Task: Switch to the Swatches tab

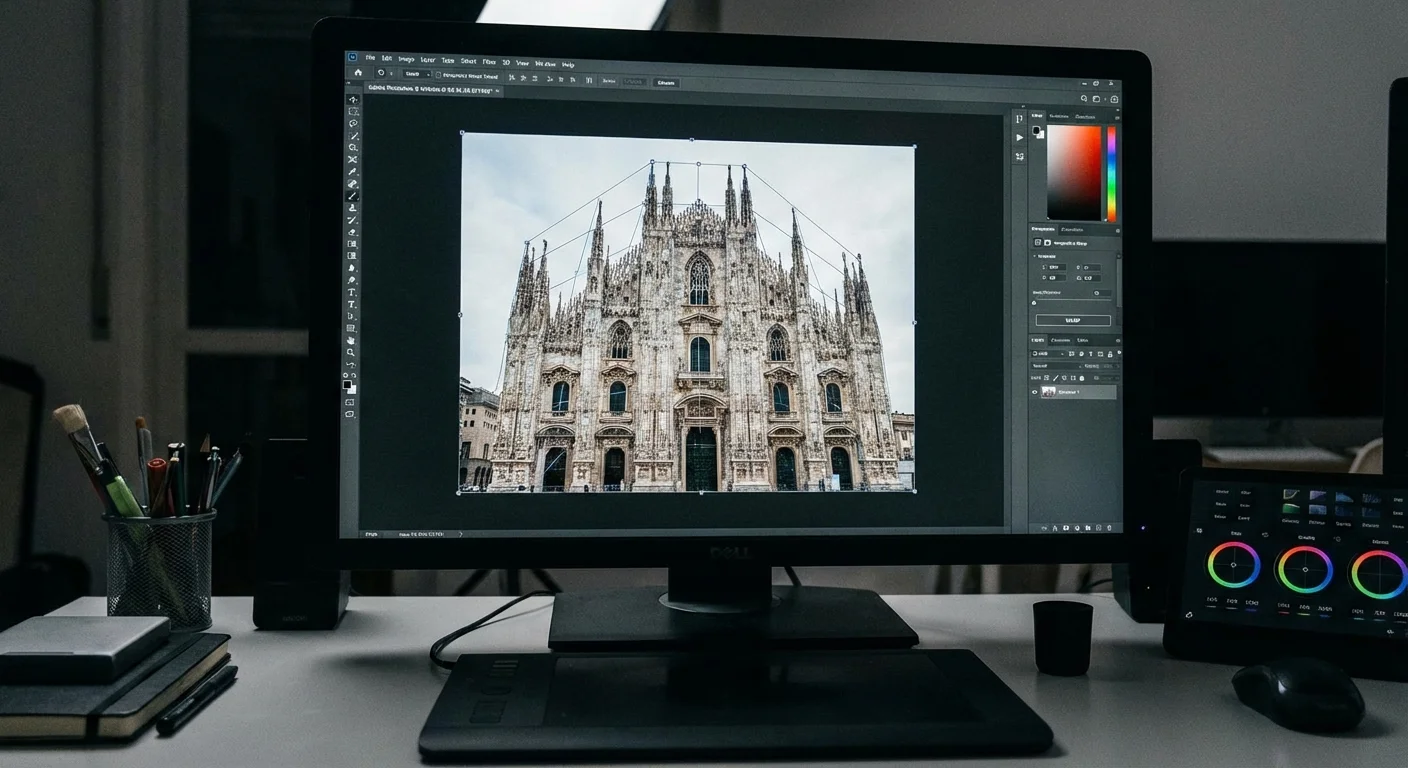Action: (1060, 115)
